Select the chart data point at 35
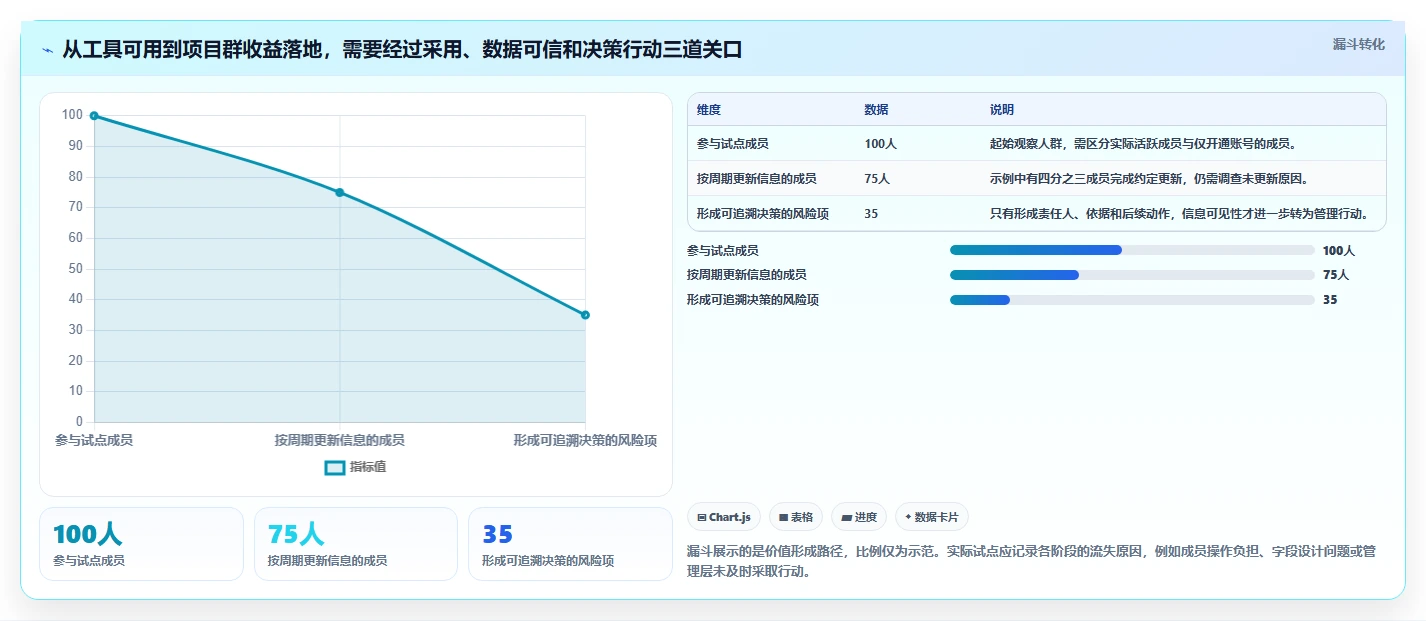 (x=585, y=315)
